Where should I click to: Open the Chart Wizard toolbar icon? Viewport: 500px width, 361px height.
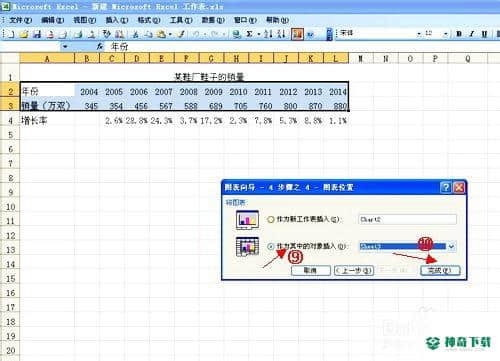297,34
